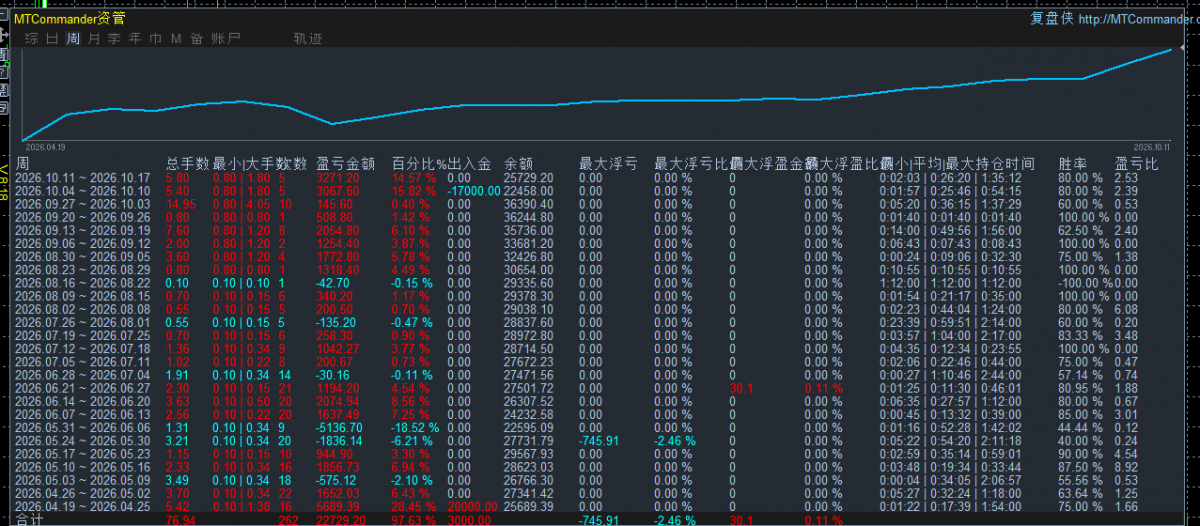Click the 3271.20 profit amount
The height and width of the screenshot is (526, 1200).
(x=338, y=178)
